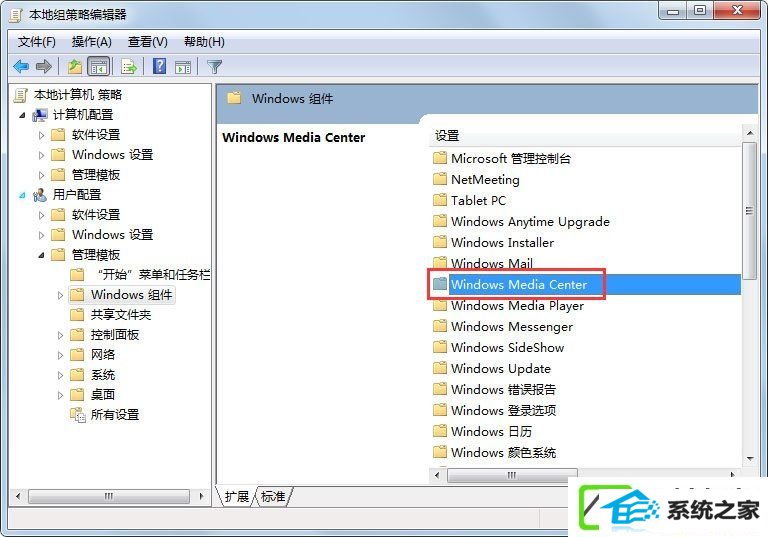Image resolution: width=768 pixels, height=537 pixels.
Task: Expand the 网络 tree node
Action: click(x=60, y=355)
